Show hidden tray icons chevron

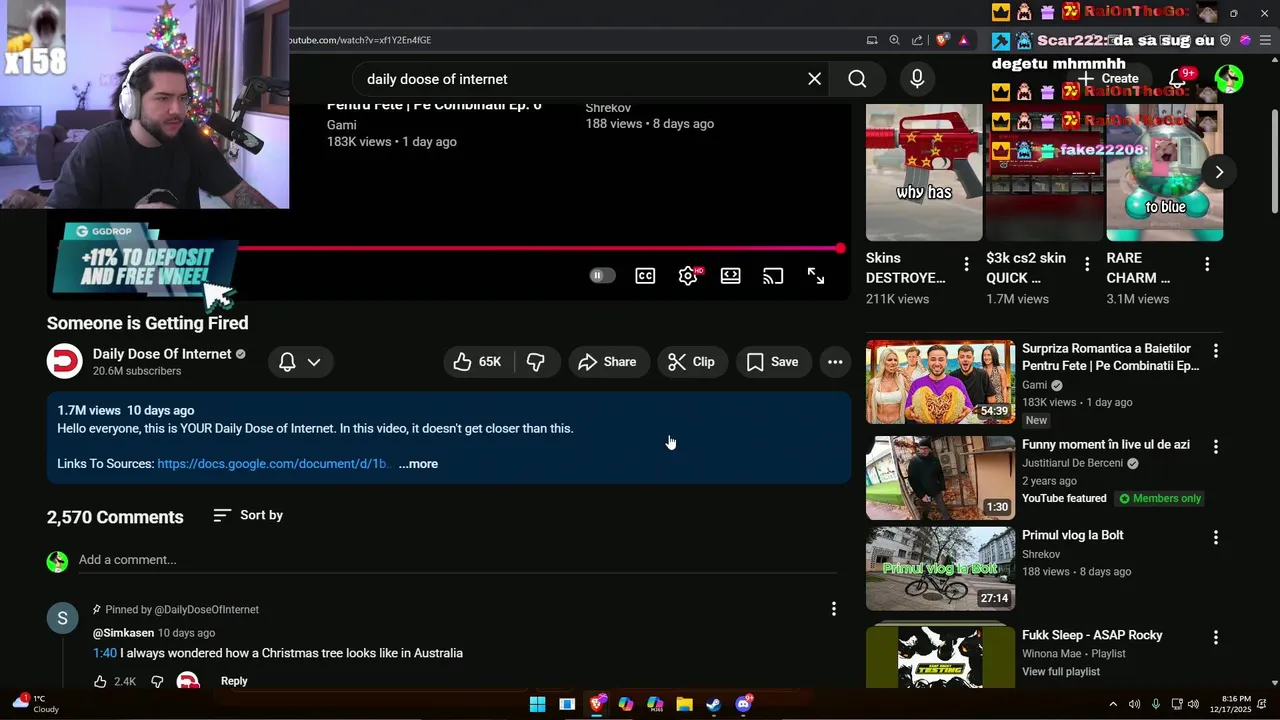pos(1113,704)
